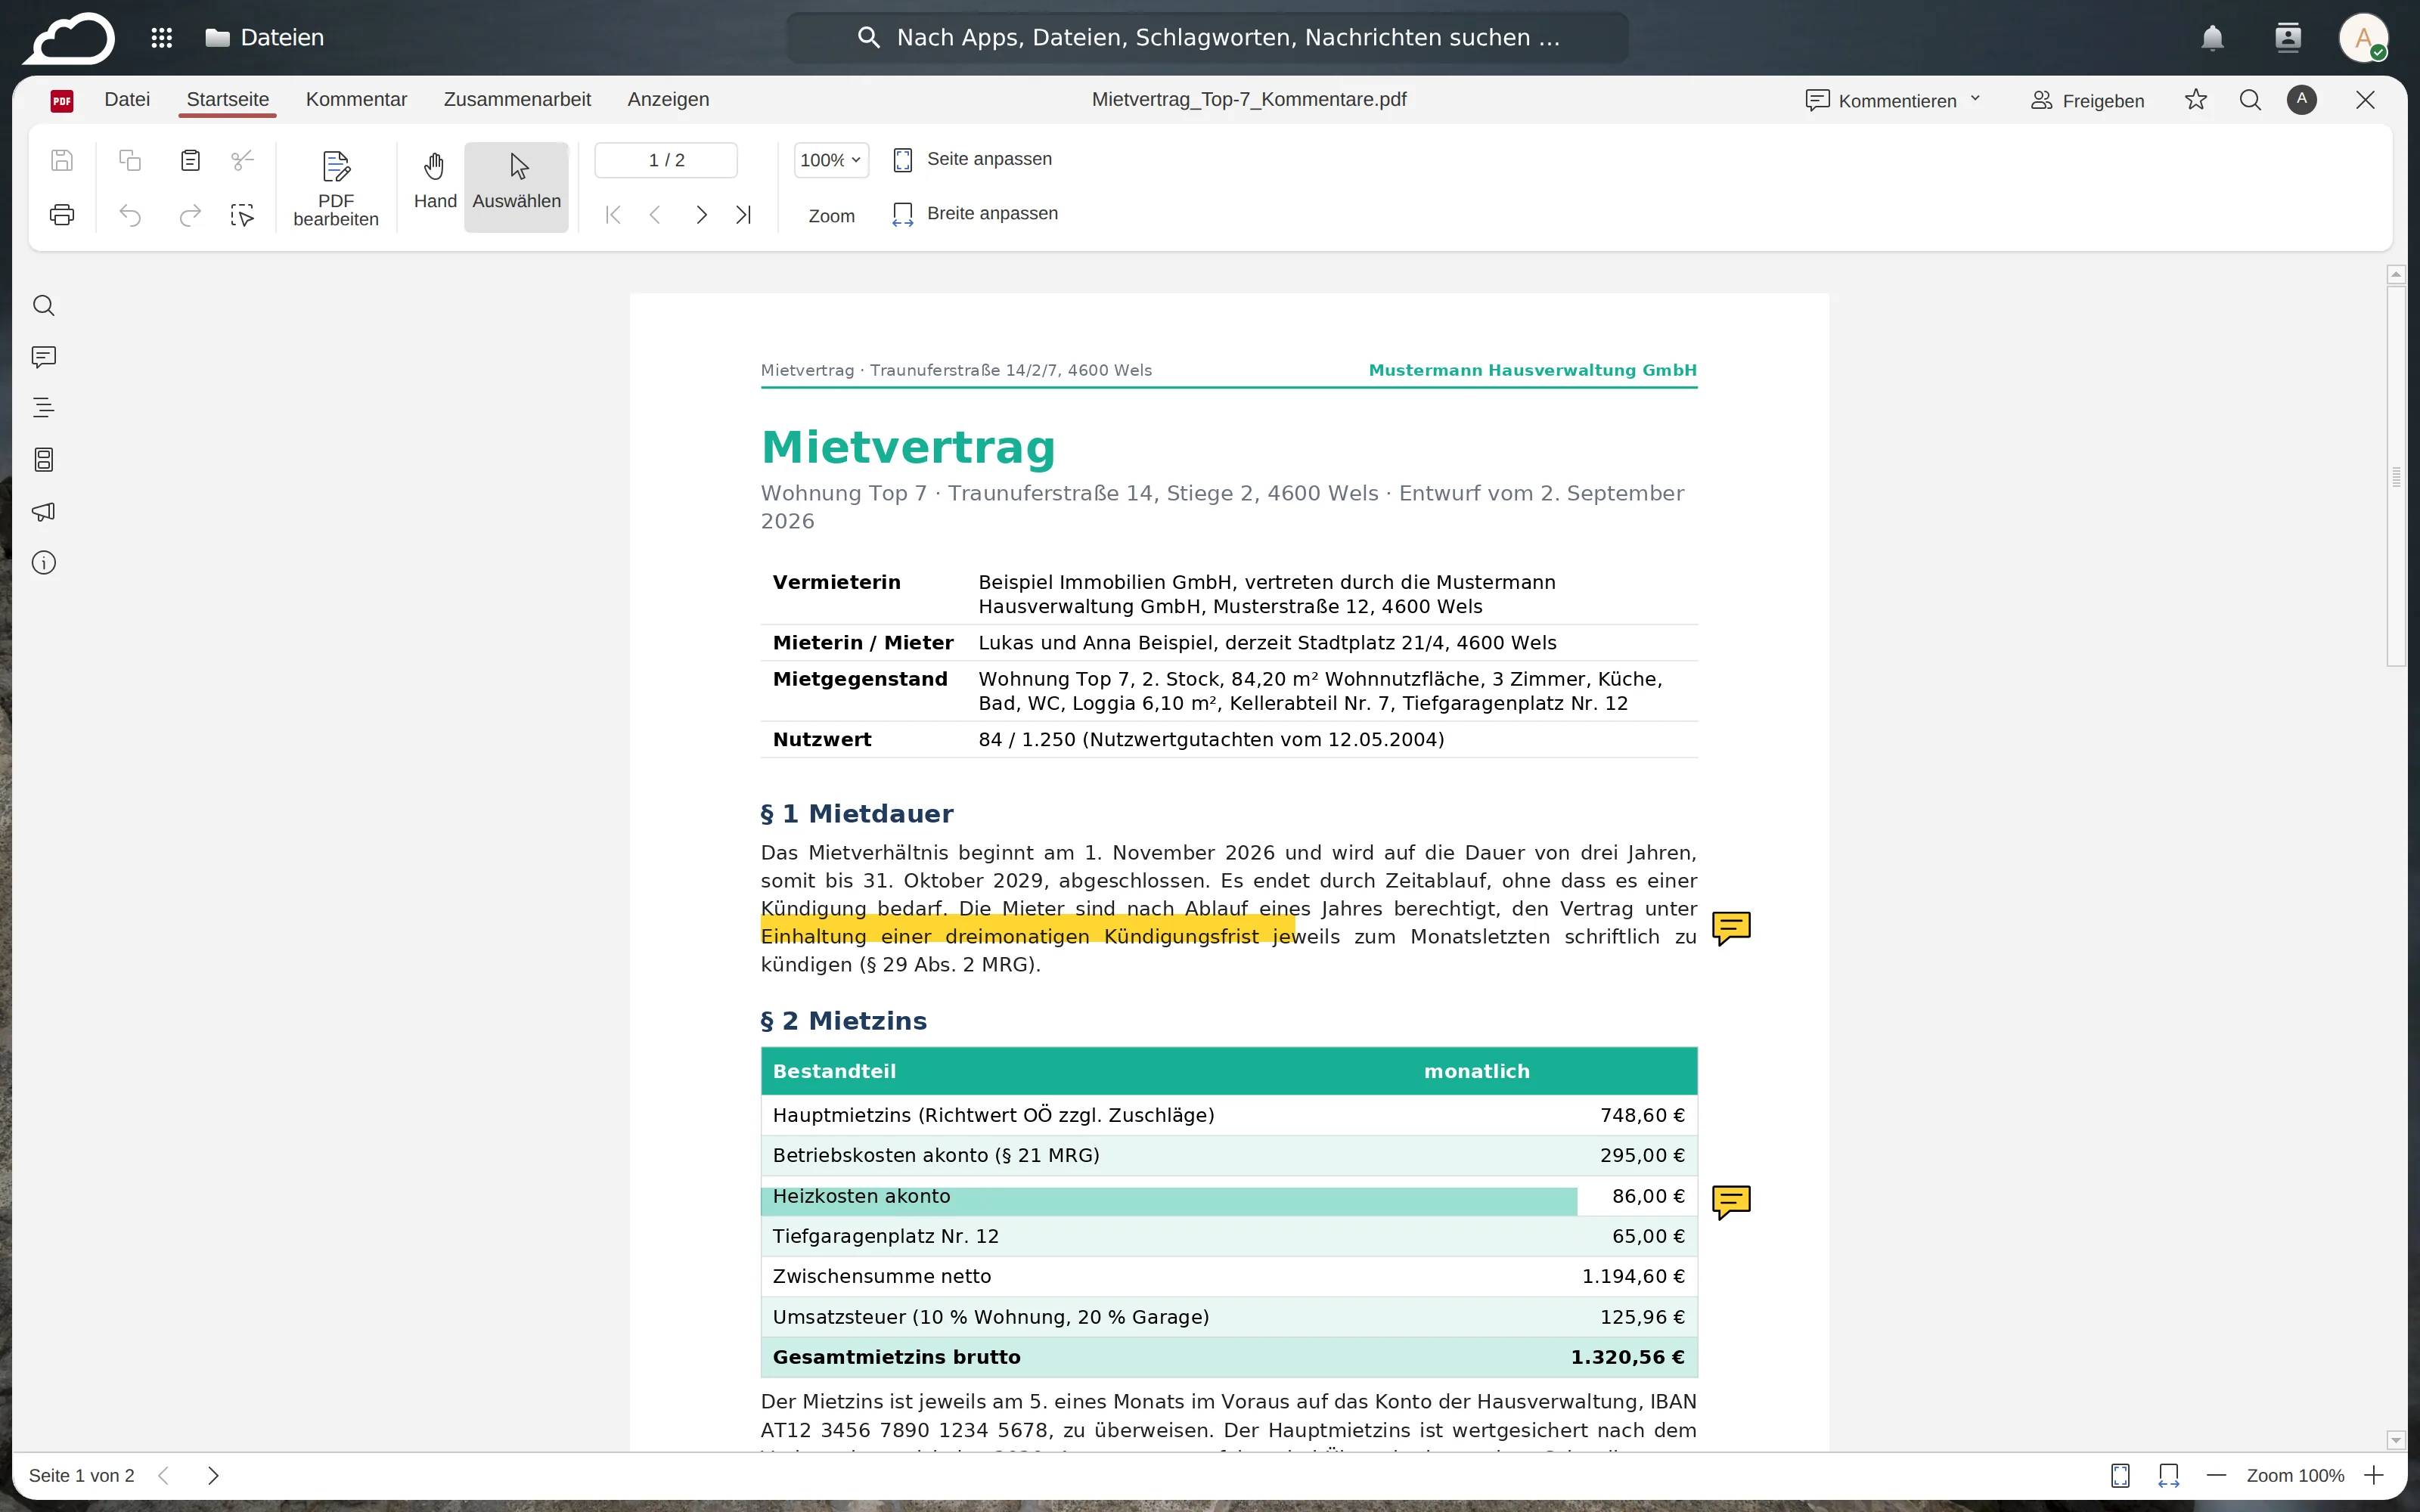Open the notifications bell

[2212, 38]
